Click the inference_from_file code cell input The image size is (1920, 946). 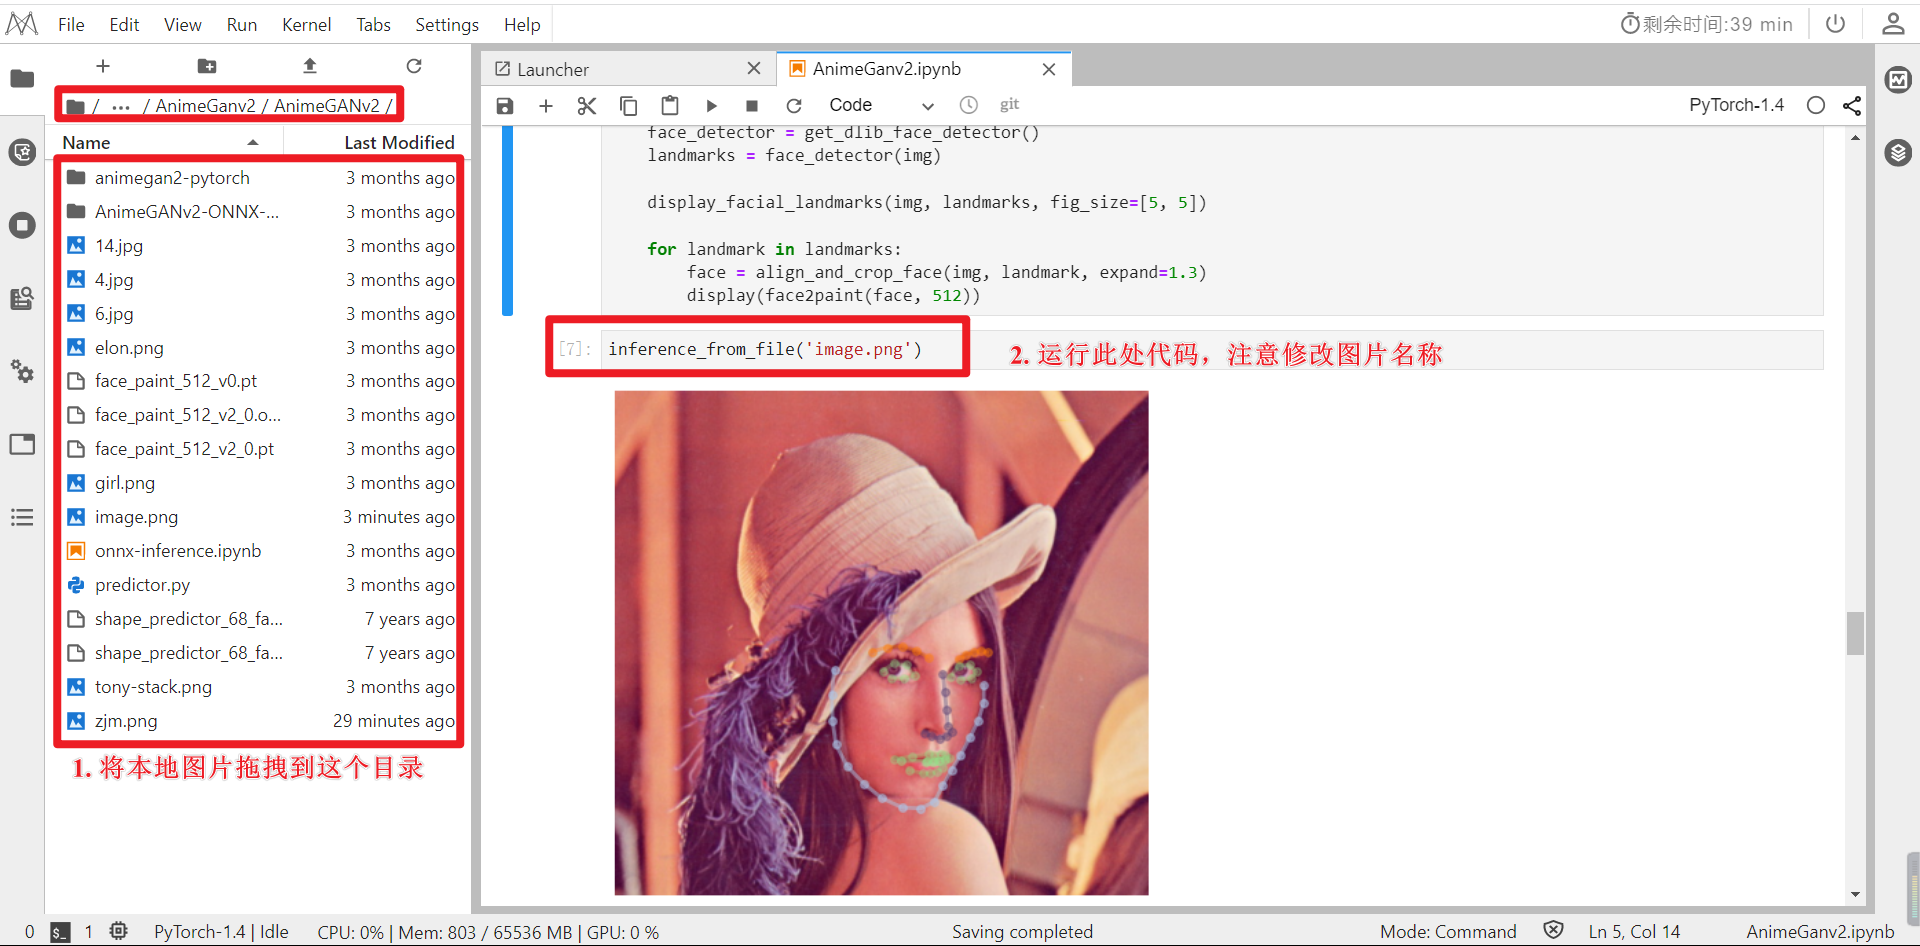click(x=1212, y=349)
